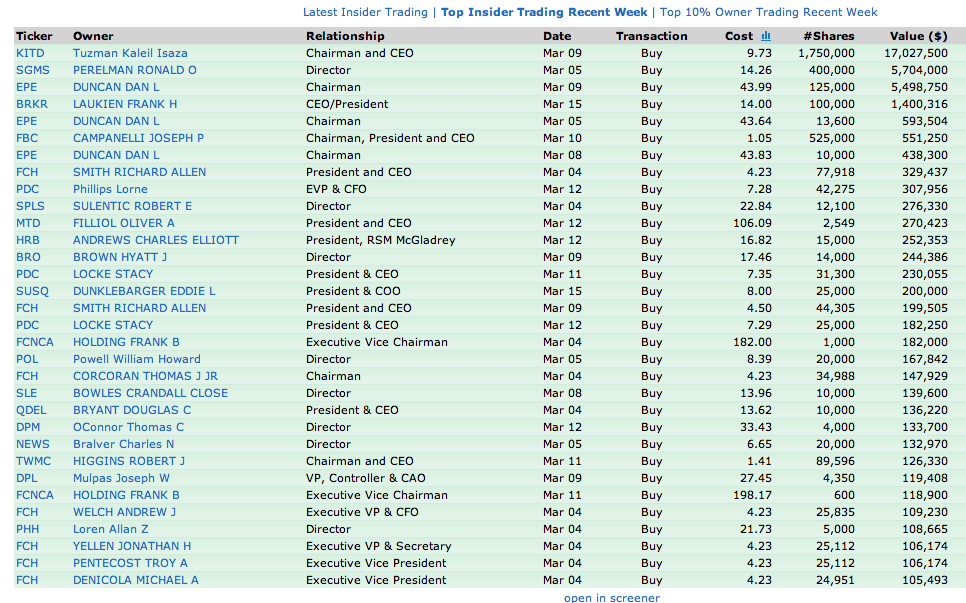Click the open in screener link
The width and height of the screenshot is (966, 603).
(x=611, y=597)
